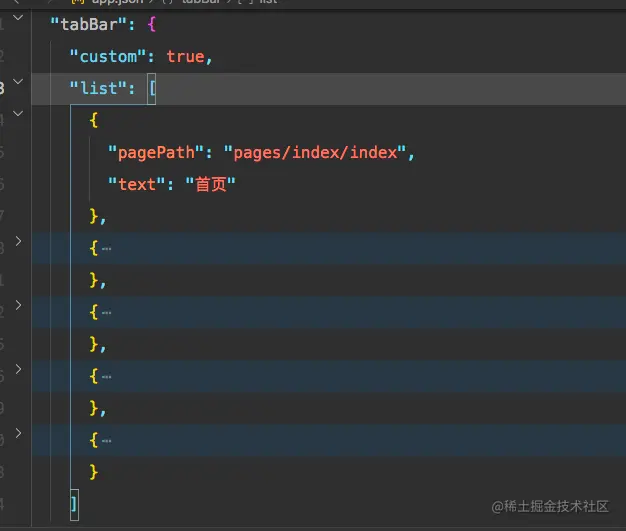Click the ellipsis of the first folded object
The width and height of the screenshot is (626, 531).
pos(107,249)
